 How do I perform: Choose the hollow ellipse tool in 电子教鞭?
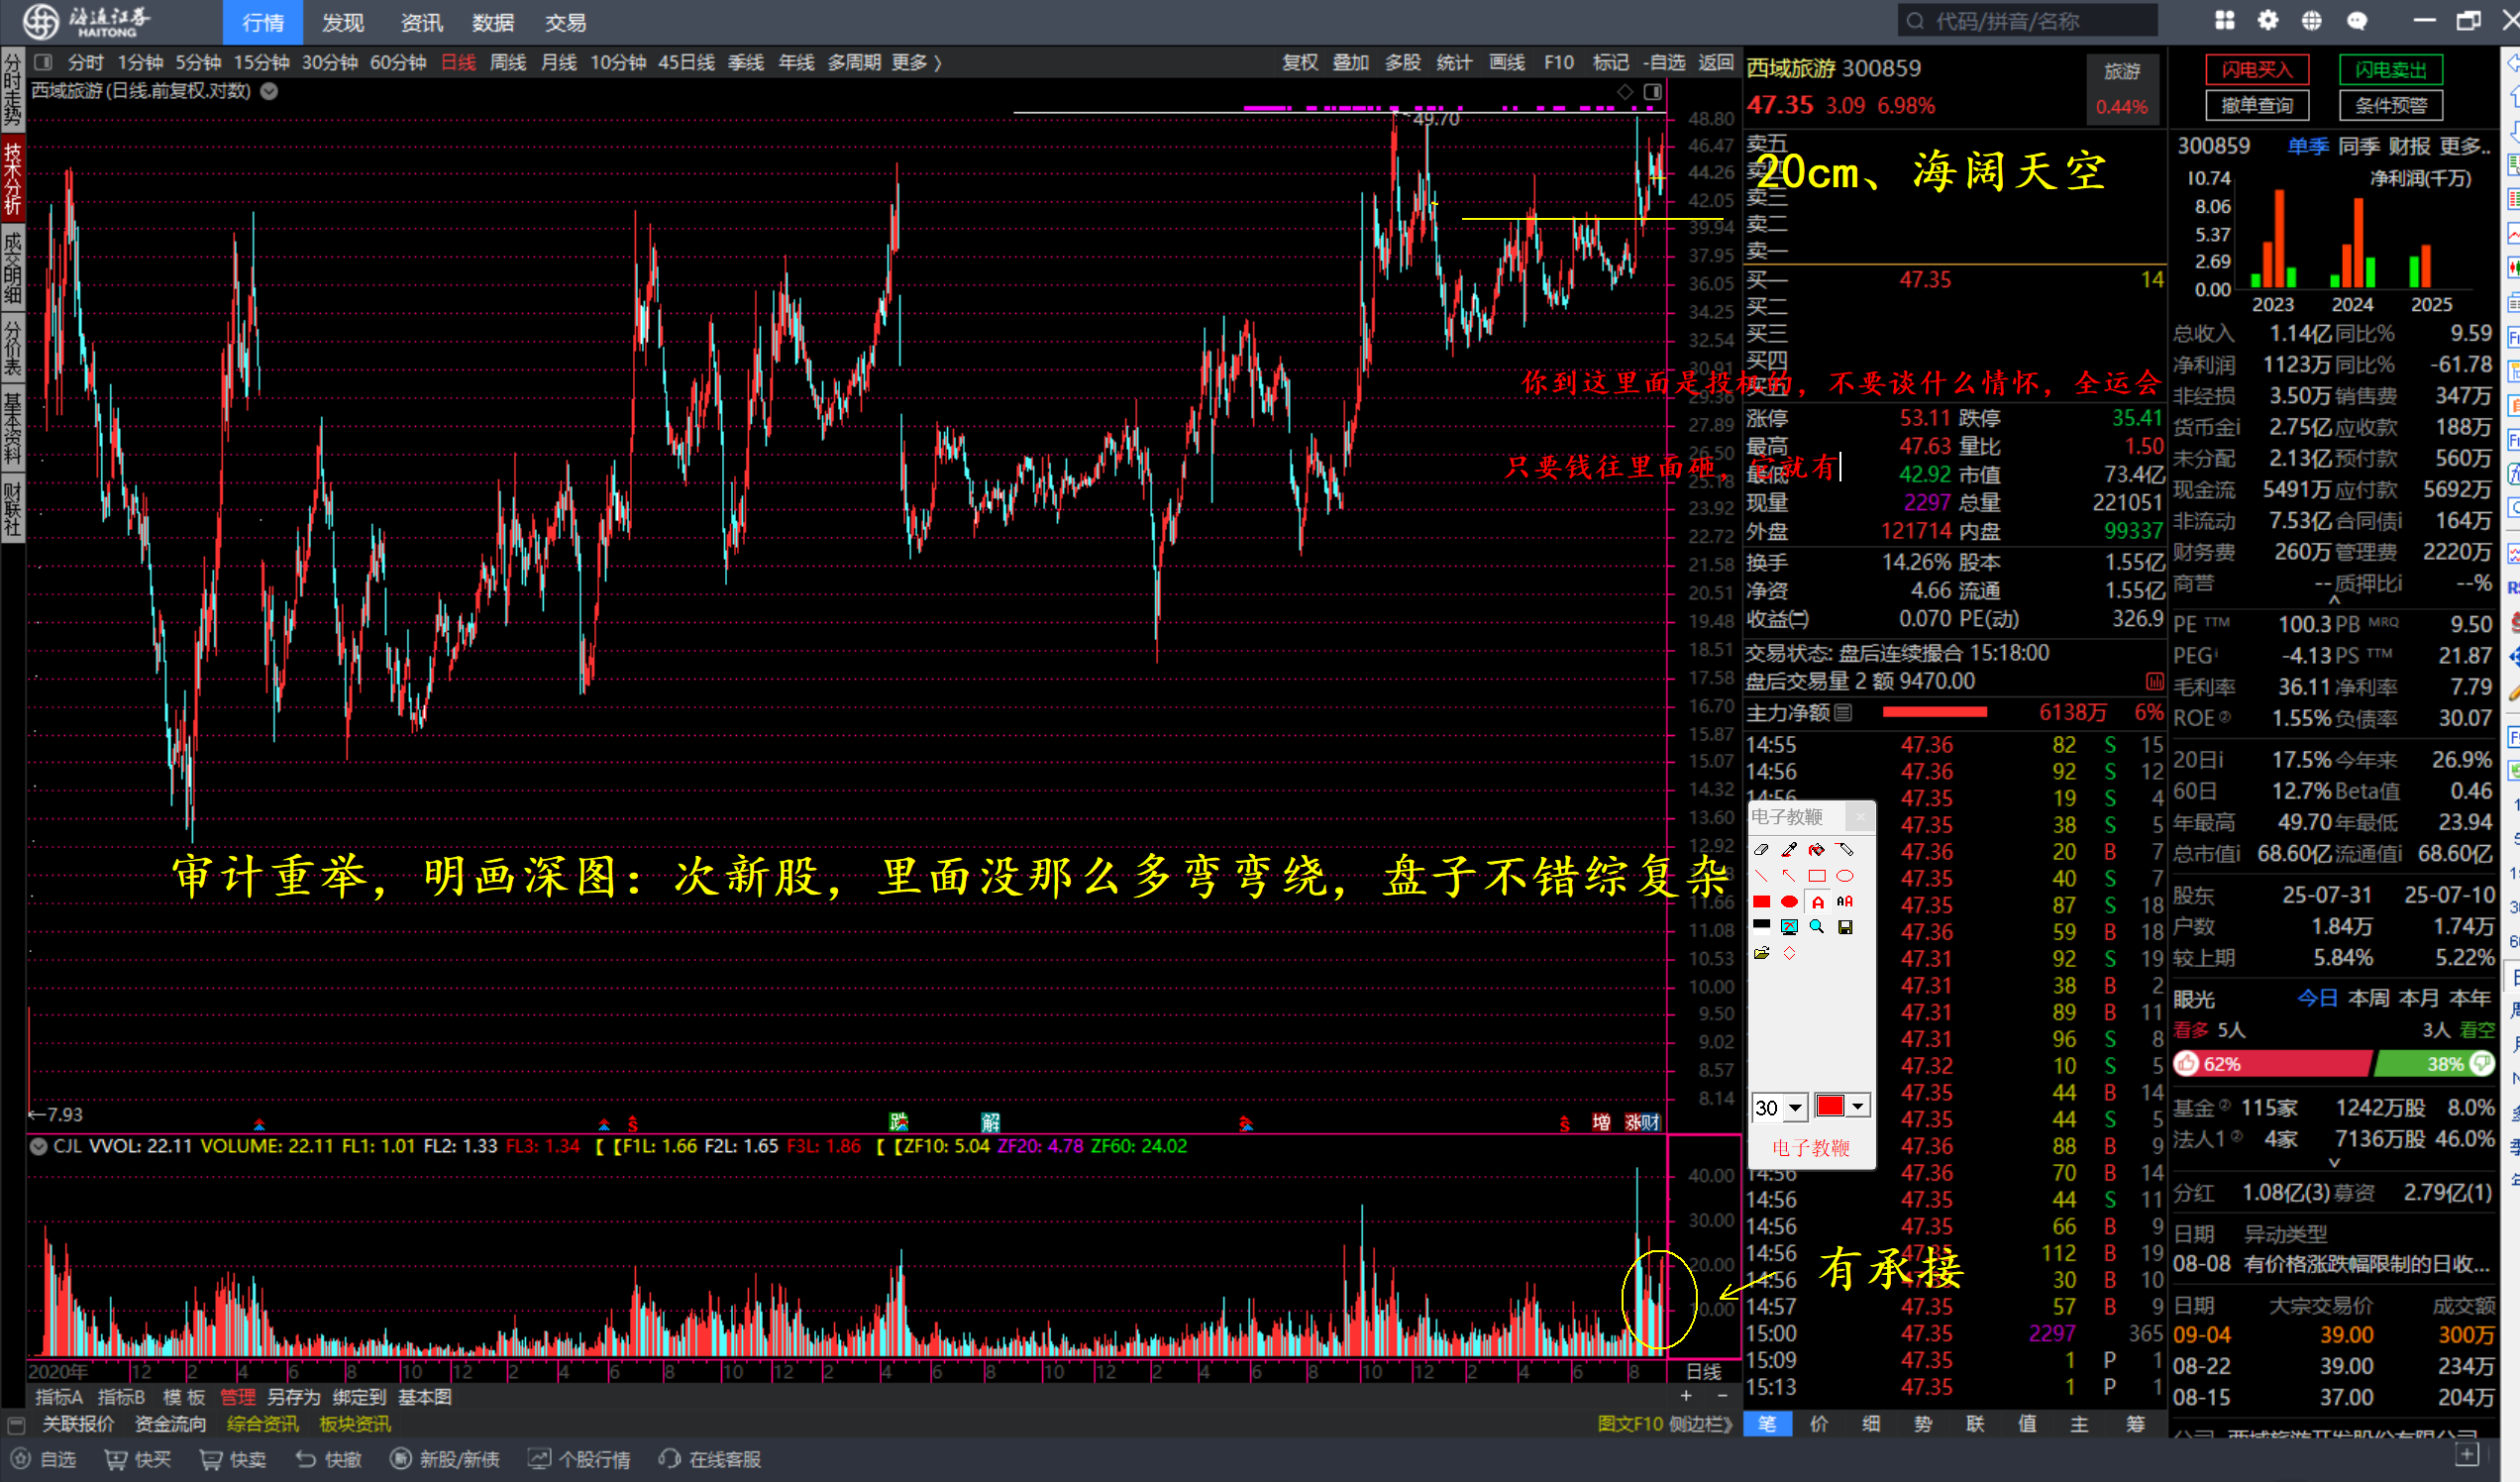click(1845, 876)
